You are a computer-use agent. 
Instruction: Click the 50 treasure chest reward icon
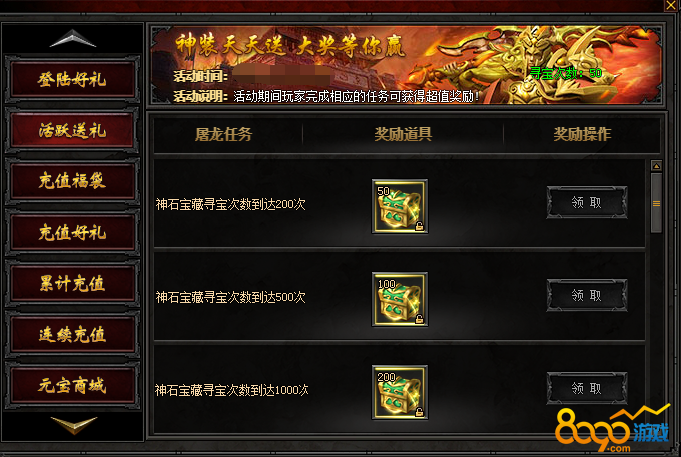tap(400, 206)
